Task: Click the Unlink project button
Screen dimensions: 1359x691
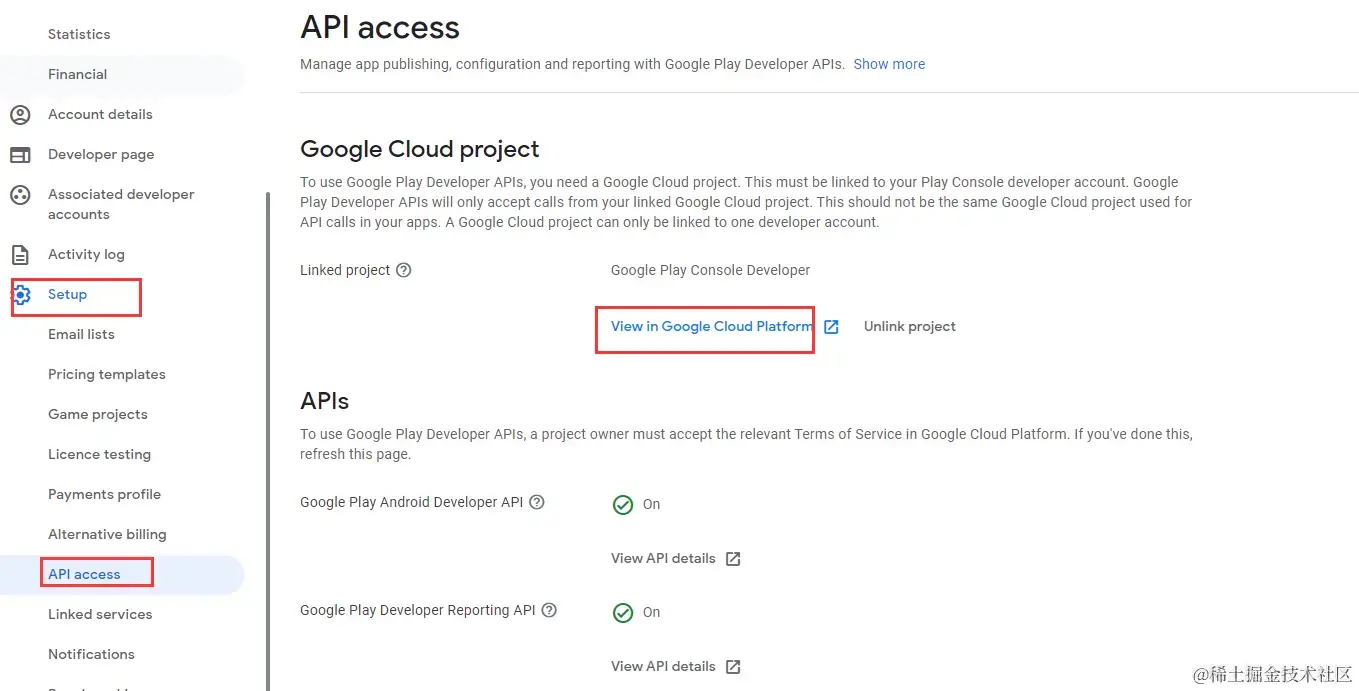Action: coord(910,326)
